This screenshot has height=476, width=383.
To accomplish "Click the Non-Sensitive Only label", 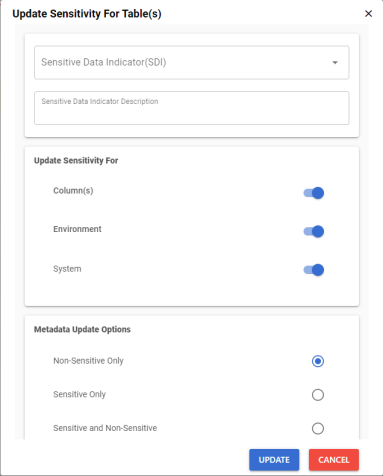I will 88,361.
